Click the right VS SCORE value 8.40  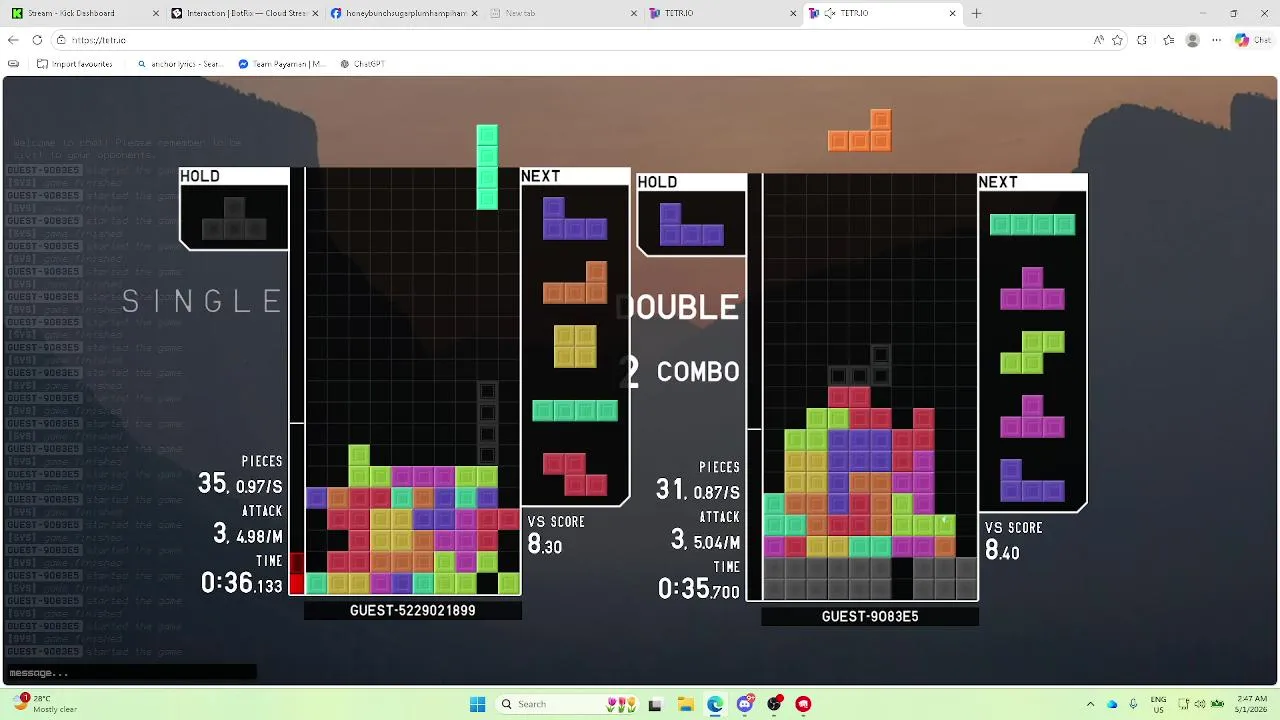point(1002,551)
